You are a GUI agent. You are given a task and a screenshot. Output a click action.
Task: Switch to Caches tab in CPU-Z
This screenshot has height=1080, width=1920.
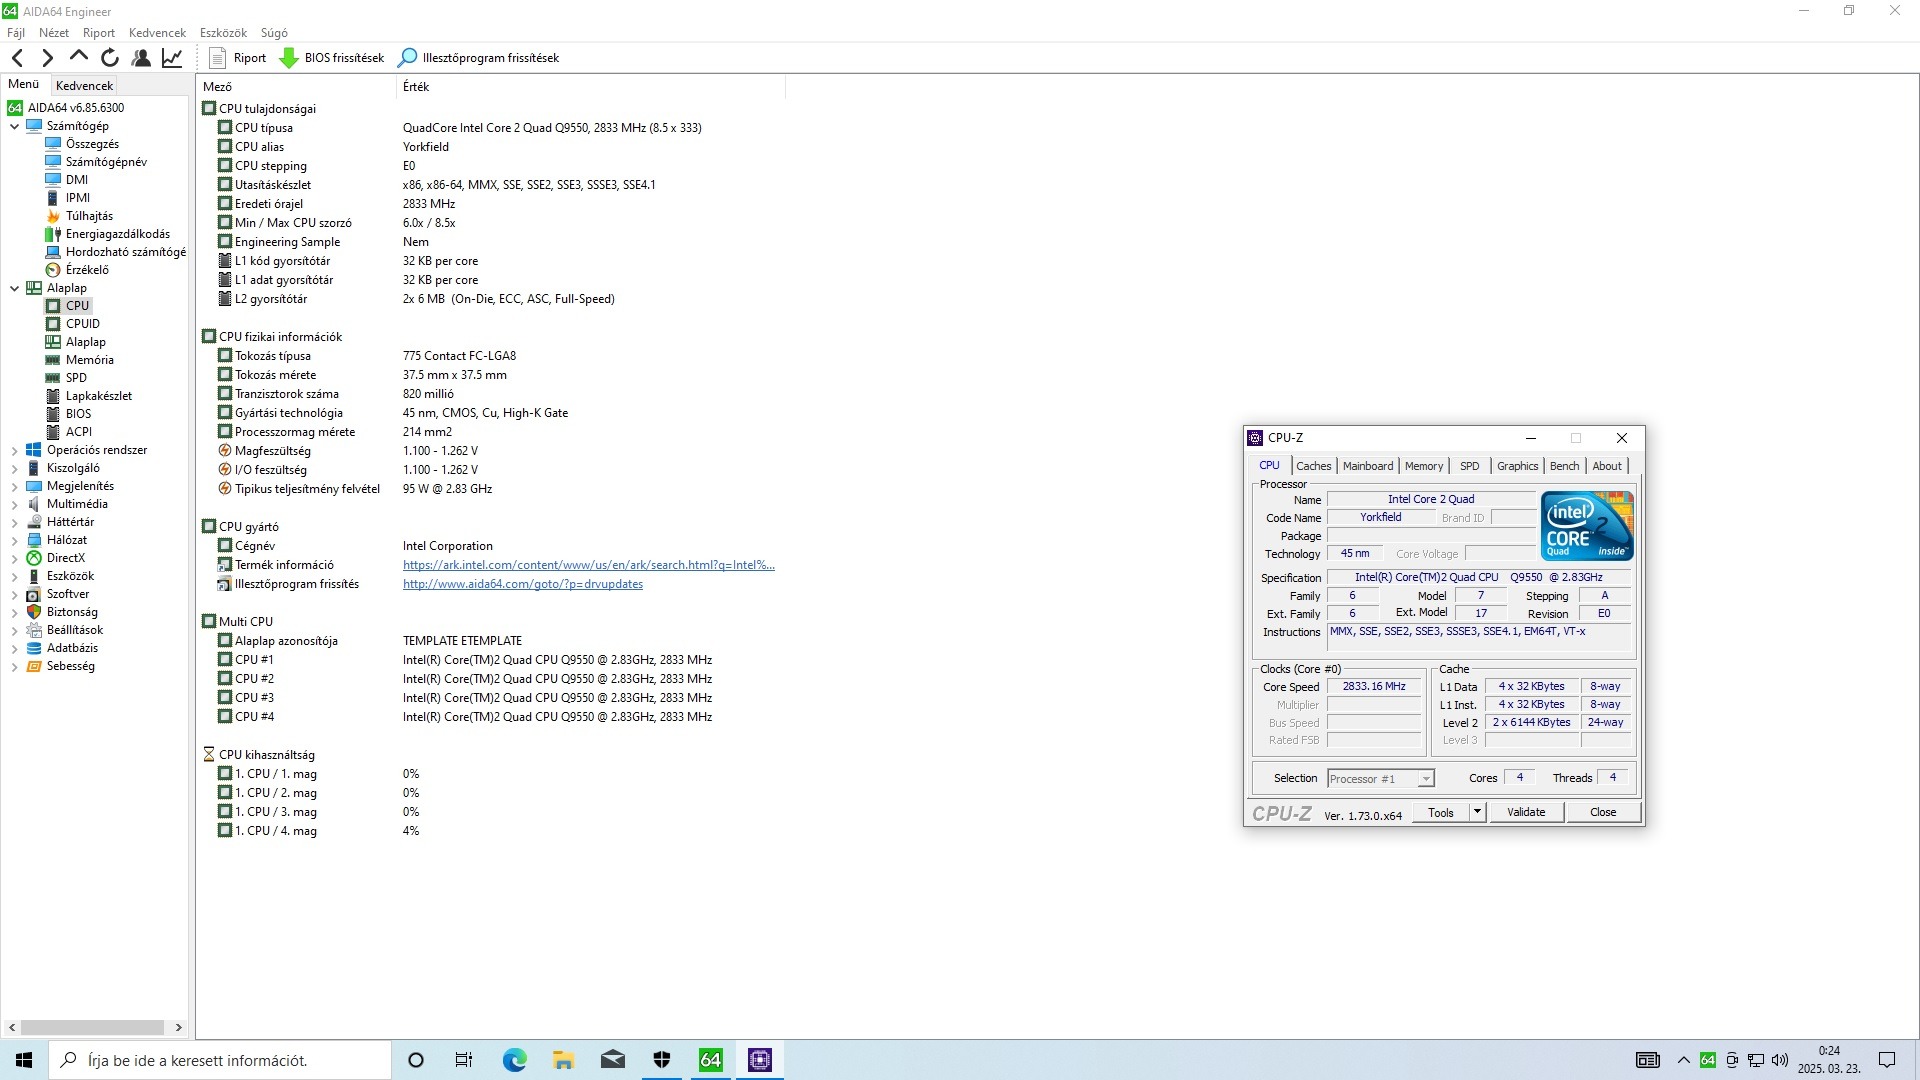tap(1313, 466)
